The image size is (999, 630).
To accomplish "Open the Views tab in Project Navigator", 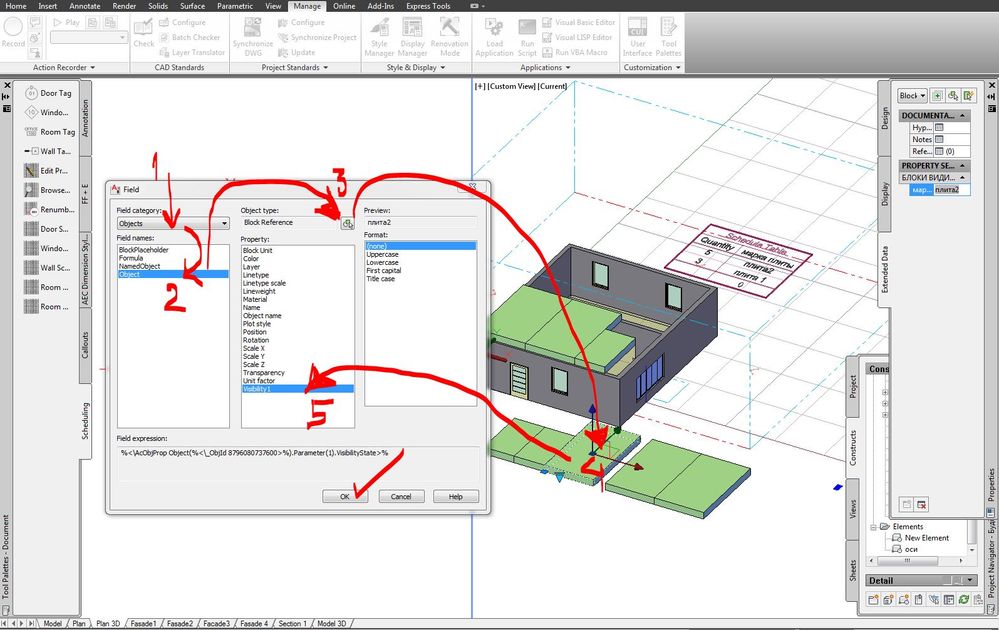I will 852,509.
